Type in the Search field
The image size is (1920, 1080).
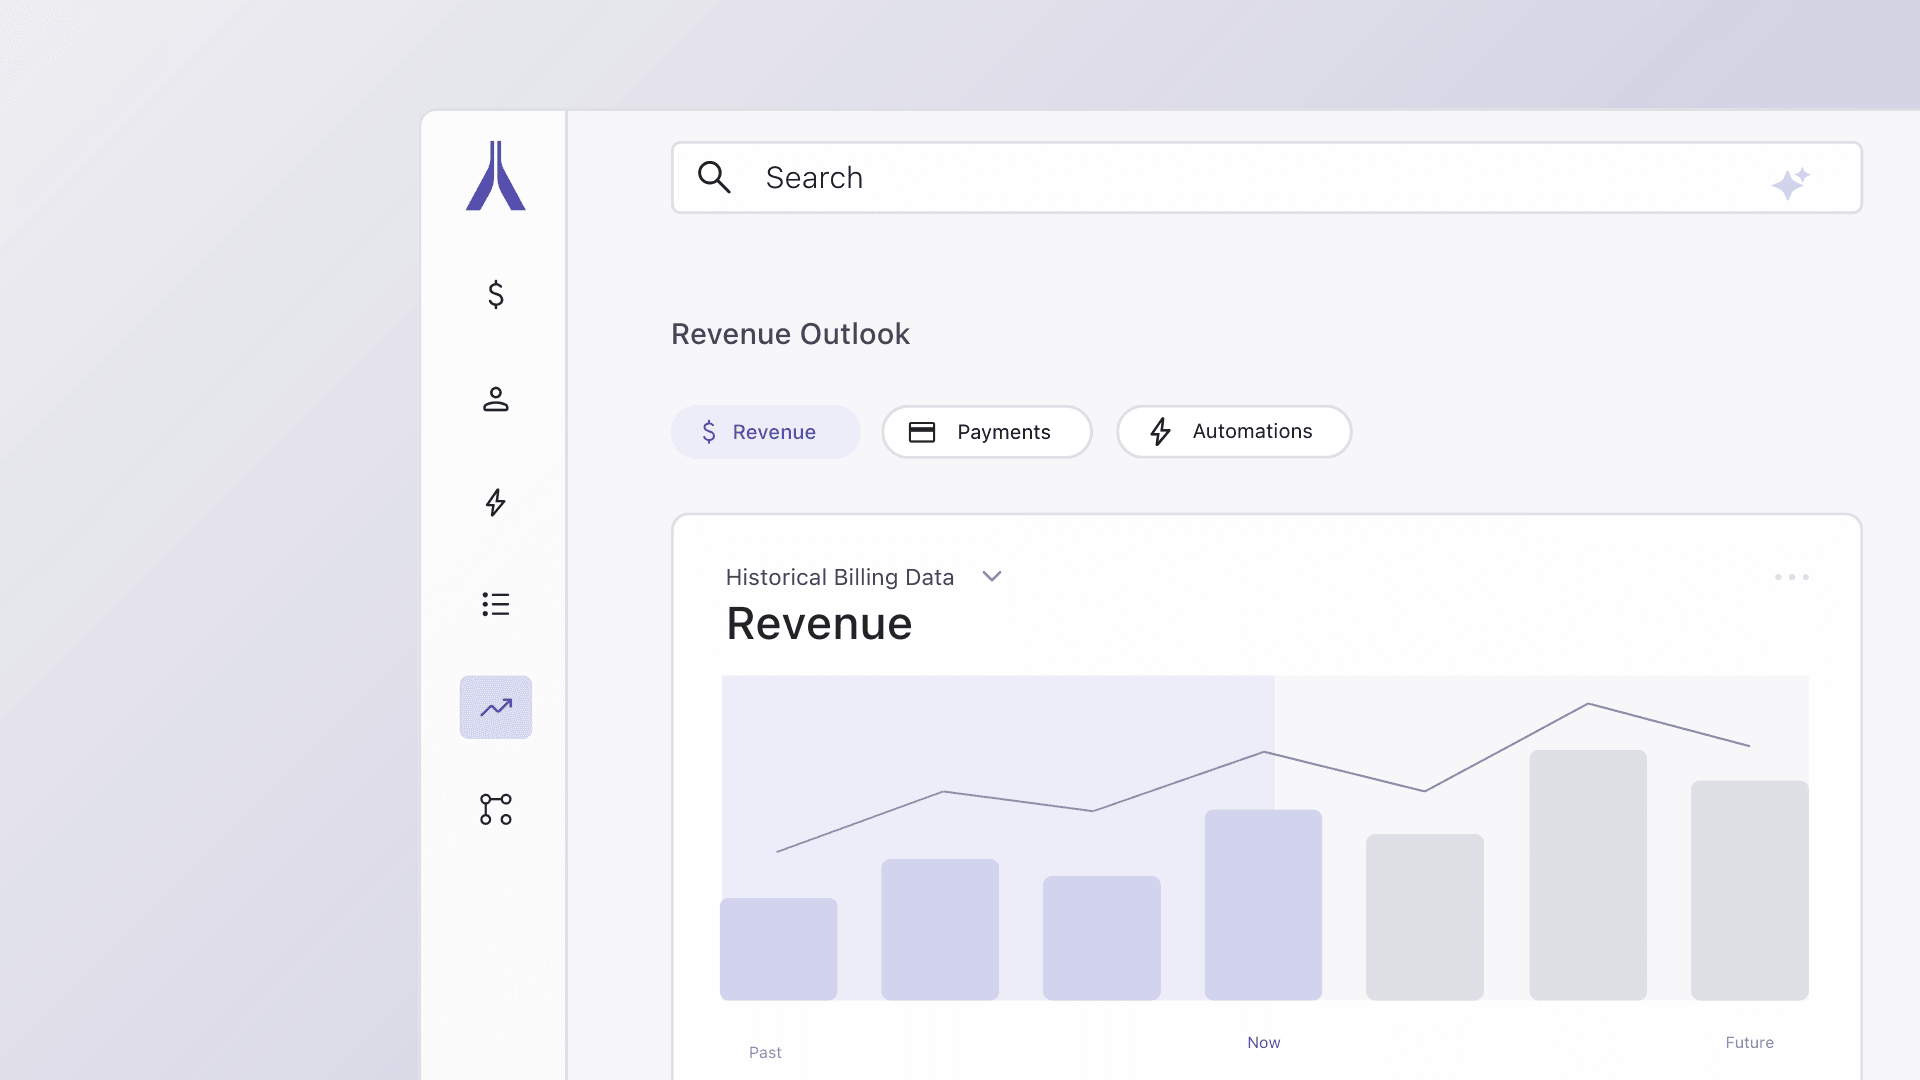(1200, 178)
